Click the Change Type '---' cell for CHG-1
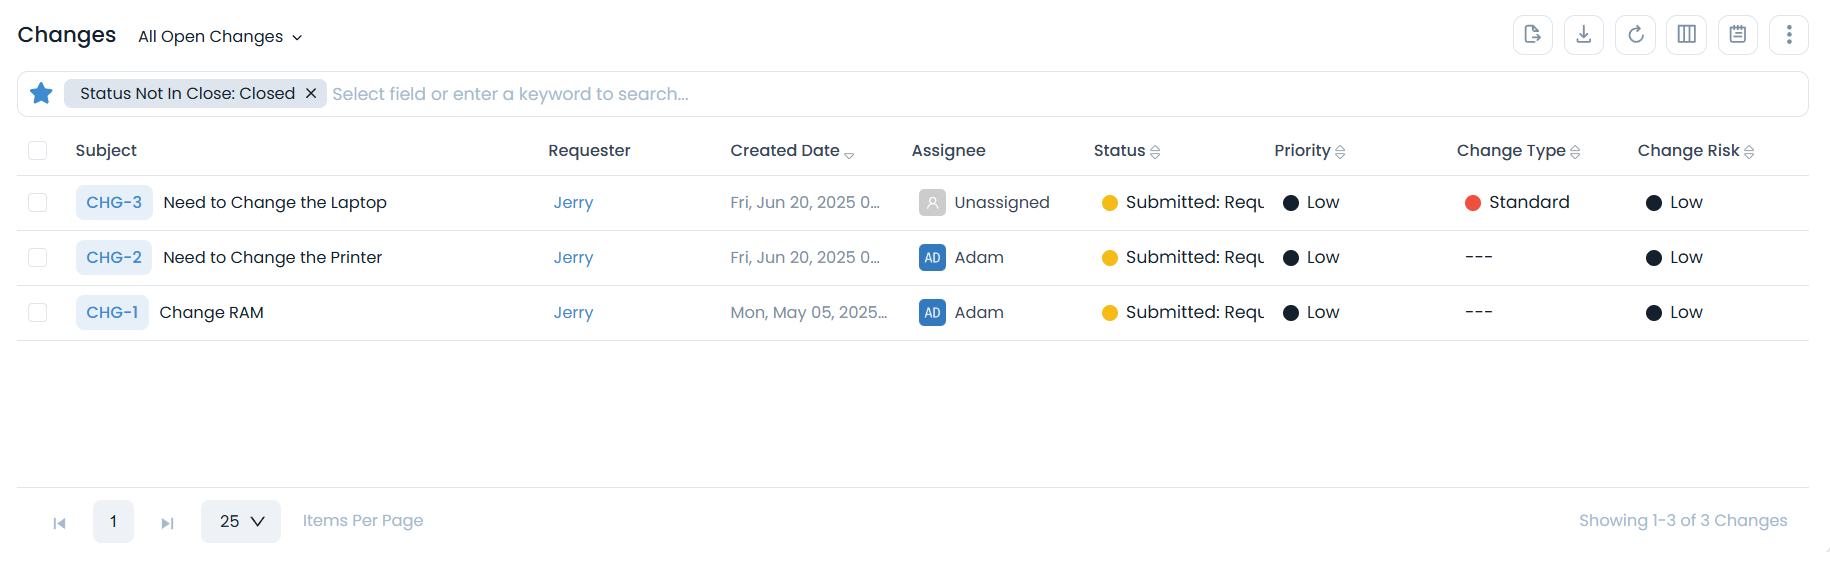Viewport: 1830px width, 585px height. pos(1479,313)
